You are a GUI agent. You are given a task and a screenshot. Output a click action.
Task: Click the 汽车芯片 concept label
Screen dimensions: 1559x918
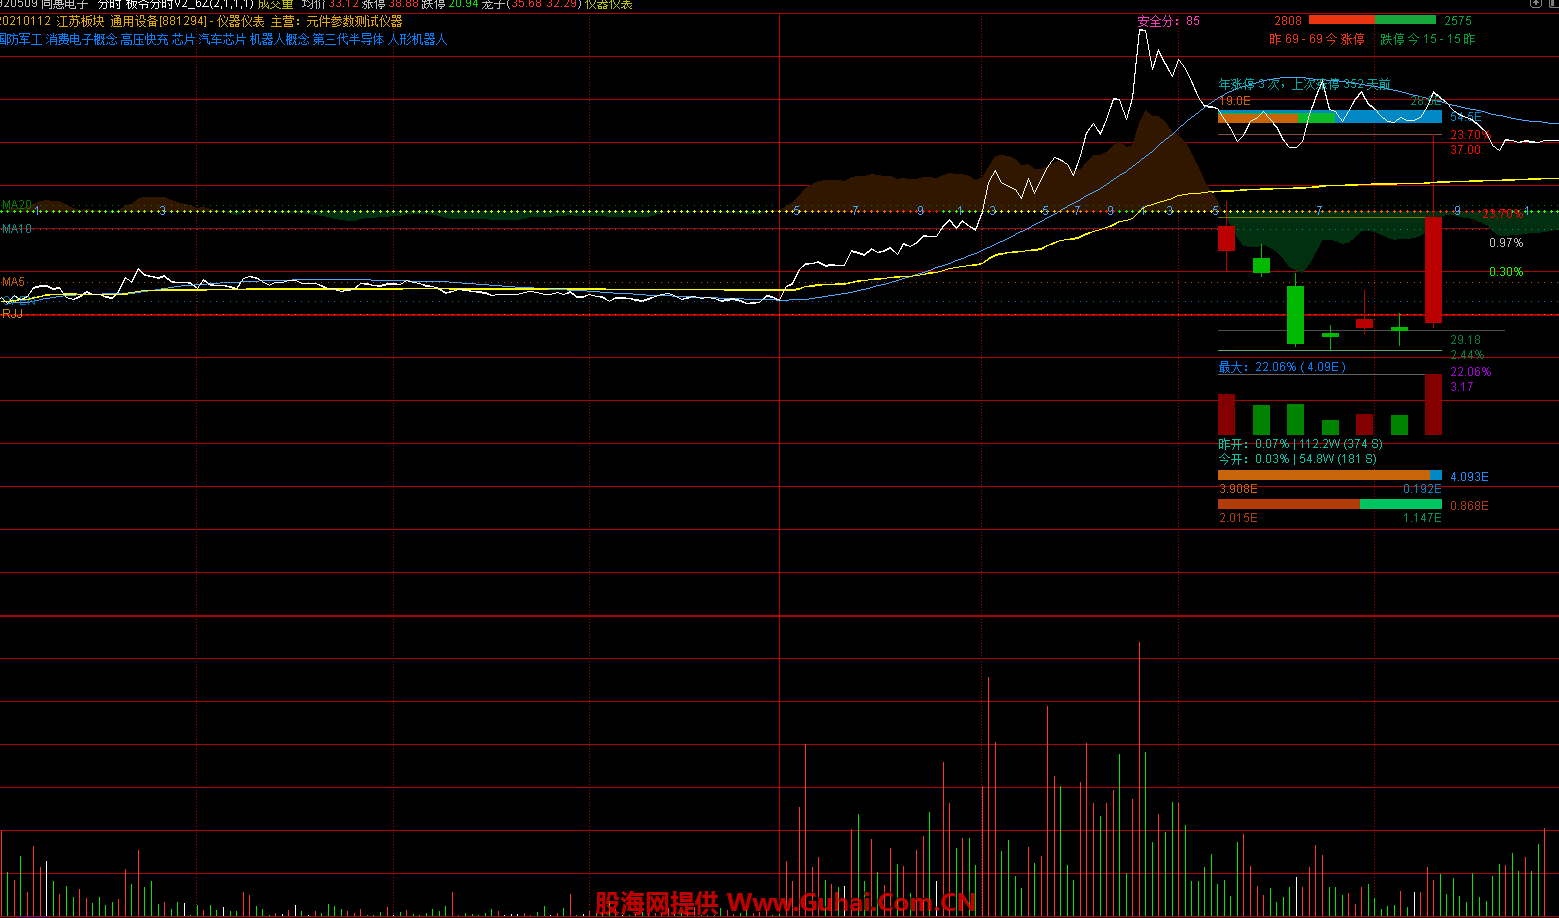coord(222,40)
